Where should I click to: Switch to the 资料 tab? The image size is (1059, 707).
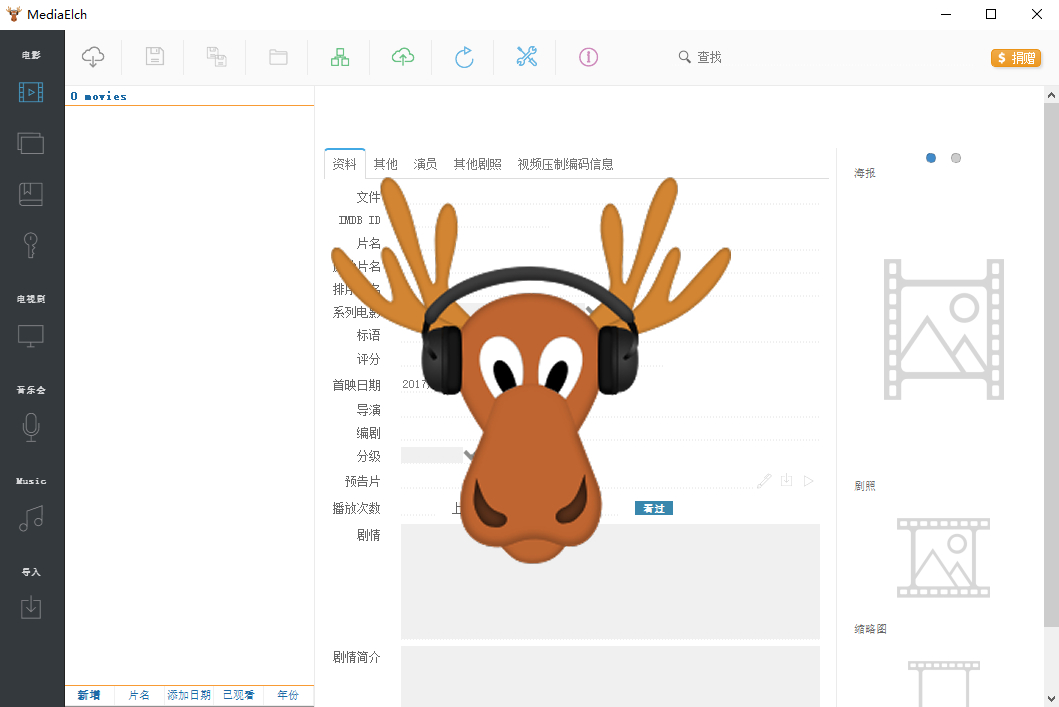pos(344,164)
